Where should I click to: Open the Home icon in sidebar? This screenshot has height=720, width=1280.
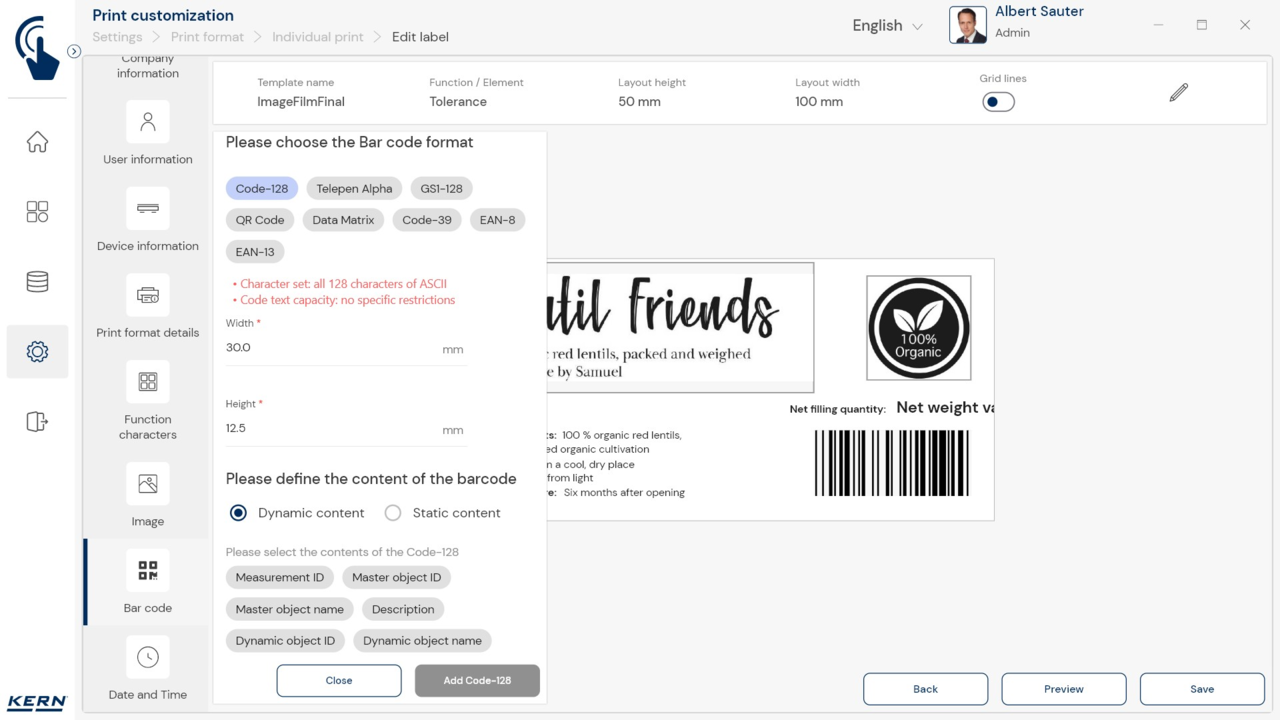pyautogui.click(x=37, y=142)
